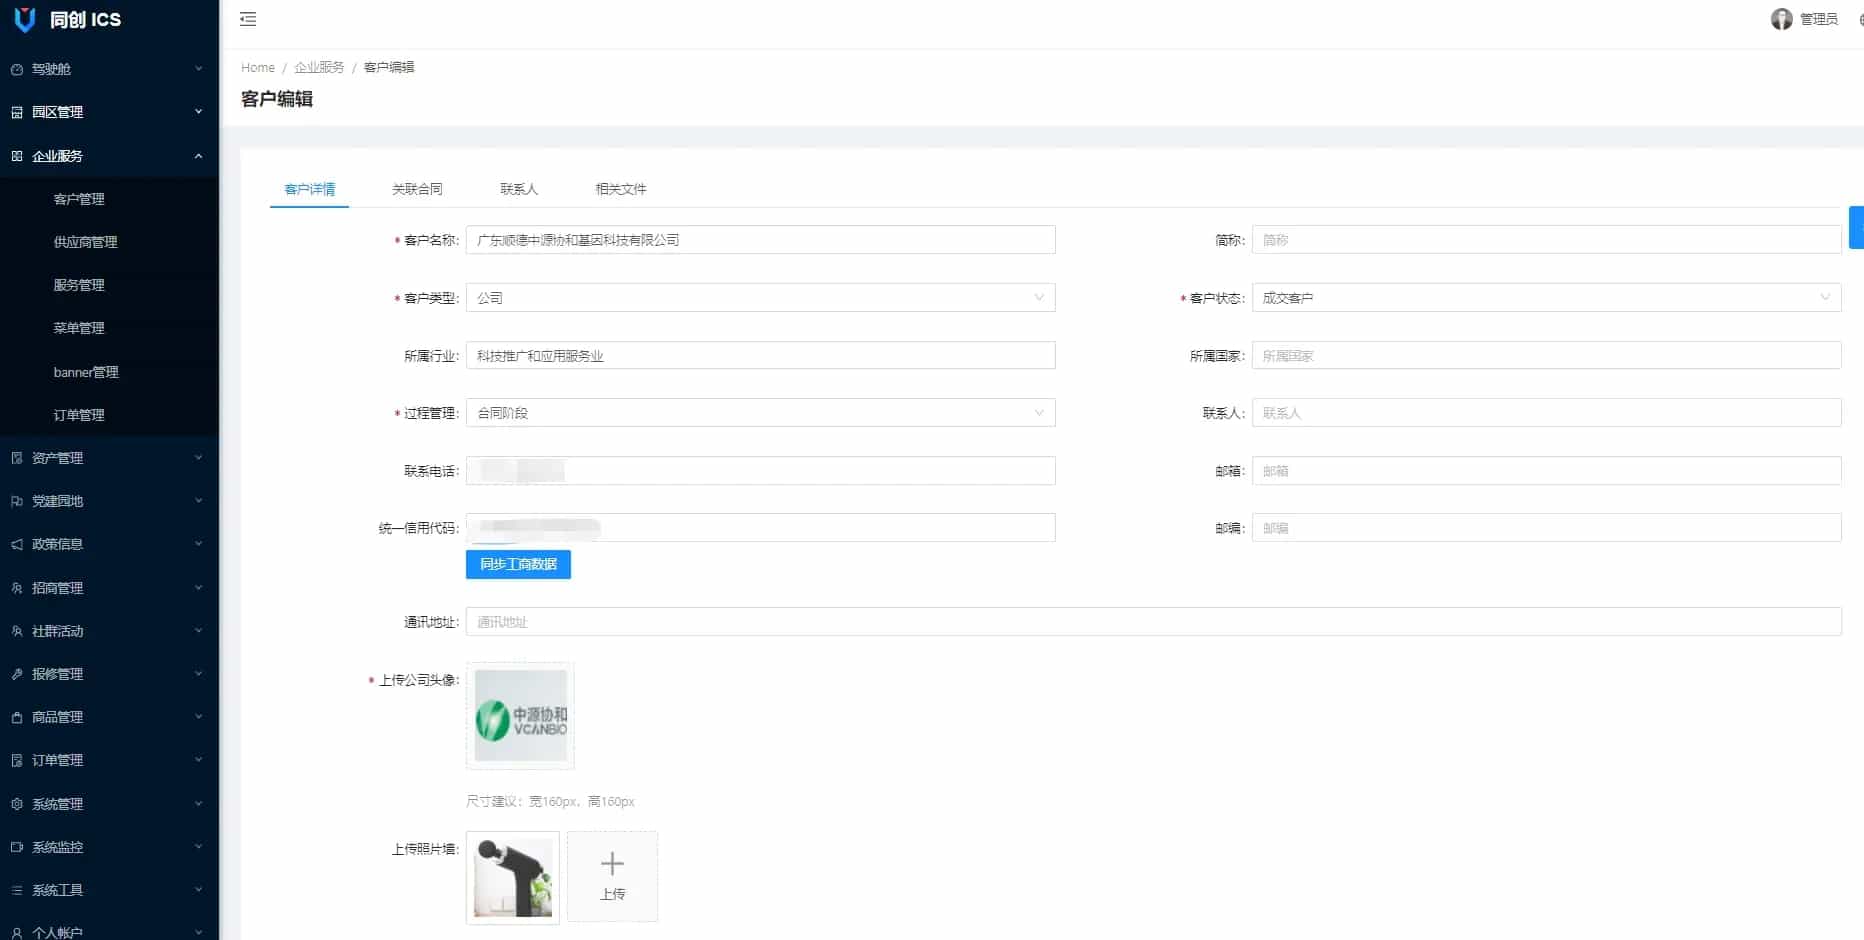Click the 商品管理 bag icon
1864x940 pixels.
point(17,717)
